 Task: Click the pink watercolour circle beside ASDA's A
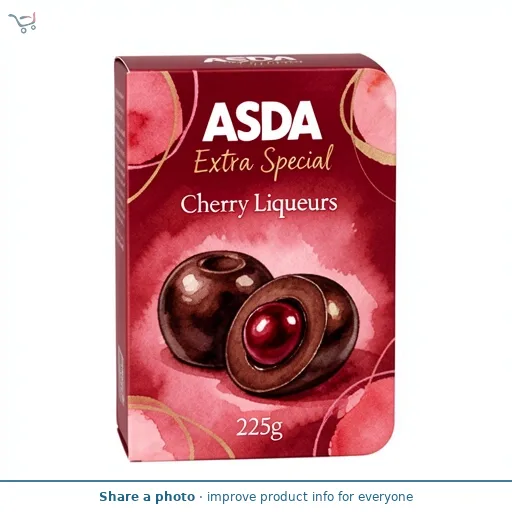pos(153,118)
